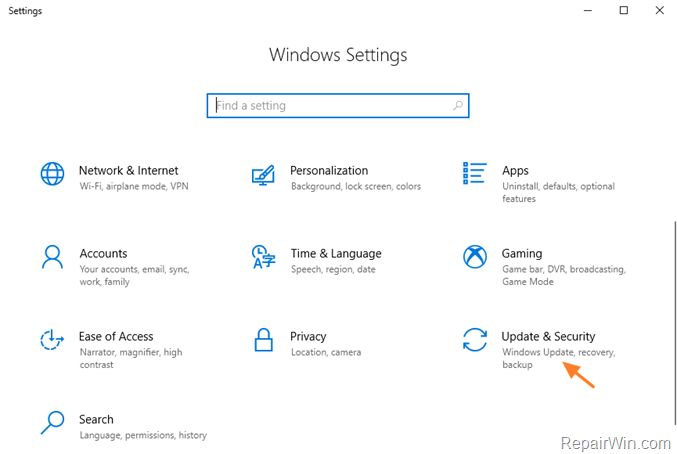Click 'Language, permissions, history' description
The image size is (677, 454).
click(x=143, y=435)
